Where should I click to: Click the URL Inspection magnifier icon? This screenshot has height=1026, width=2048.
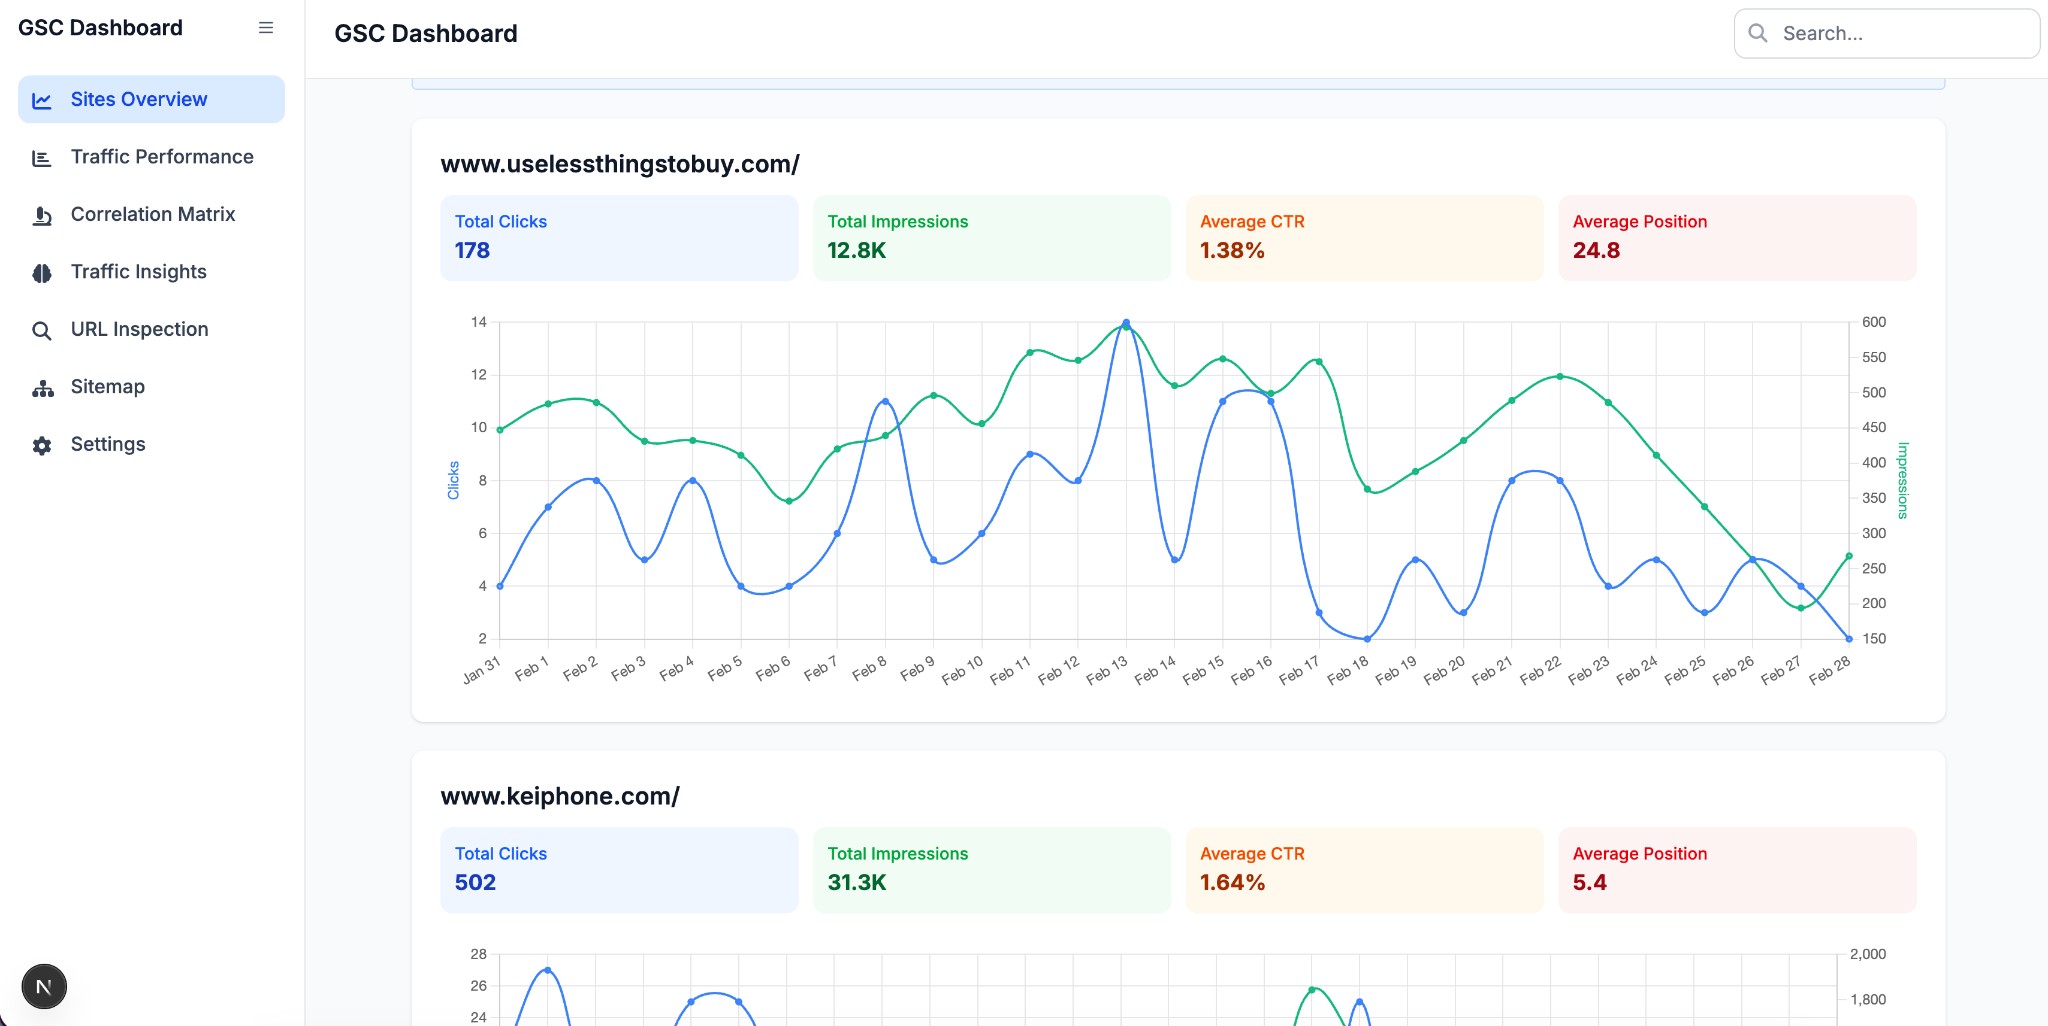pos(42,330)
